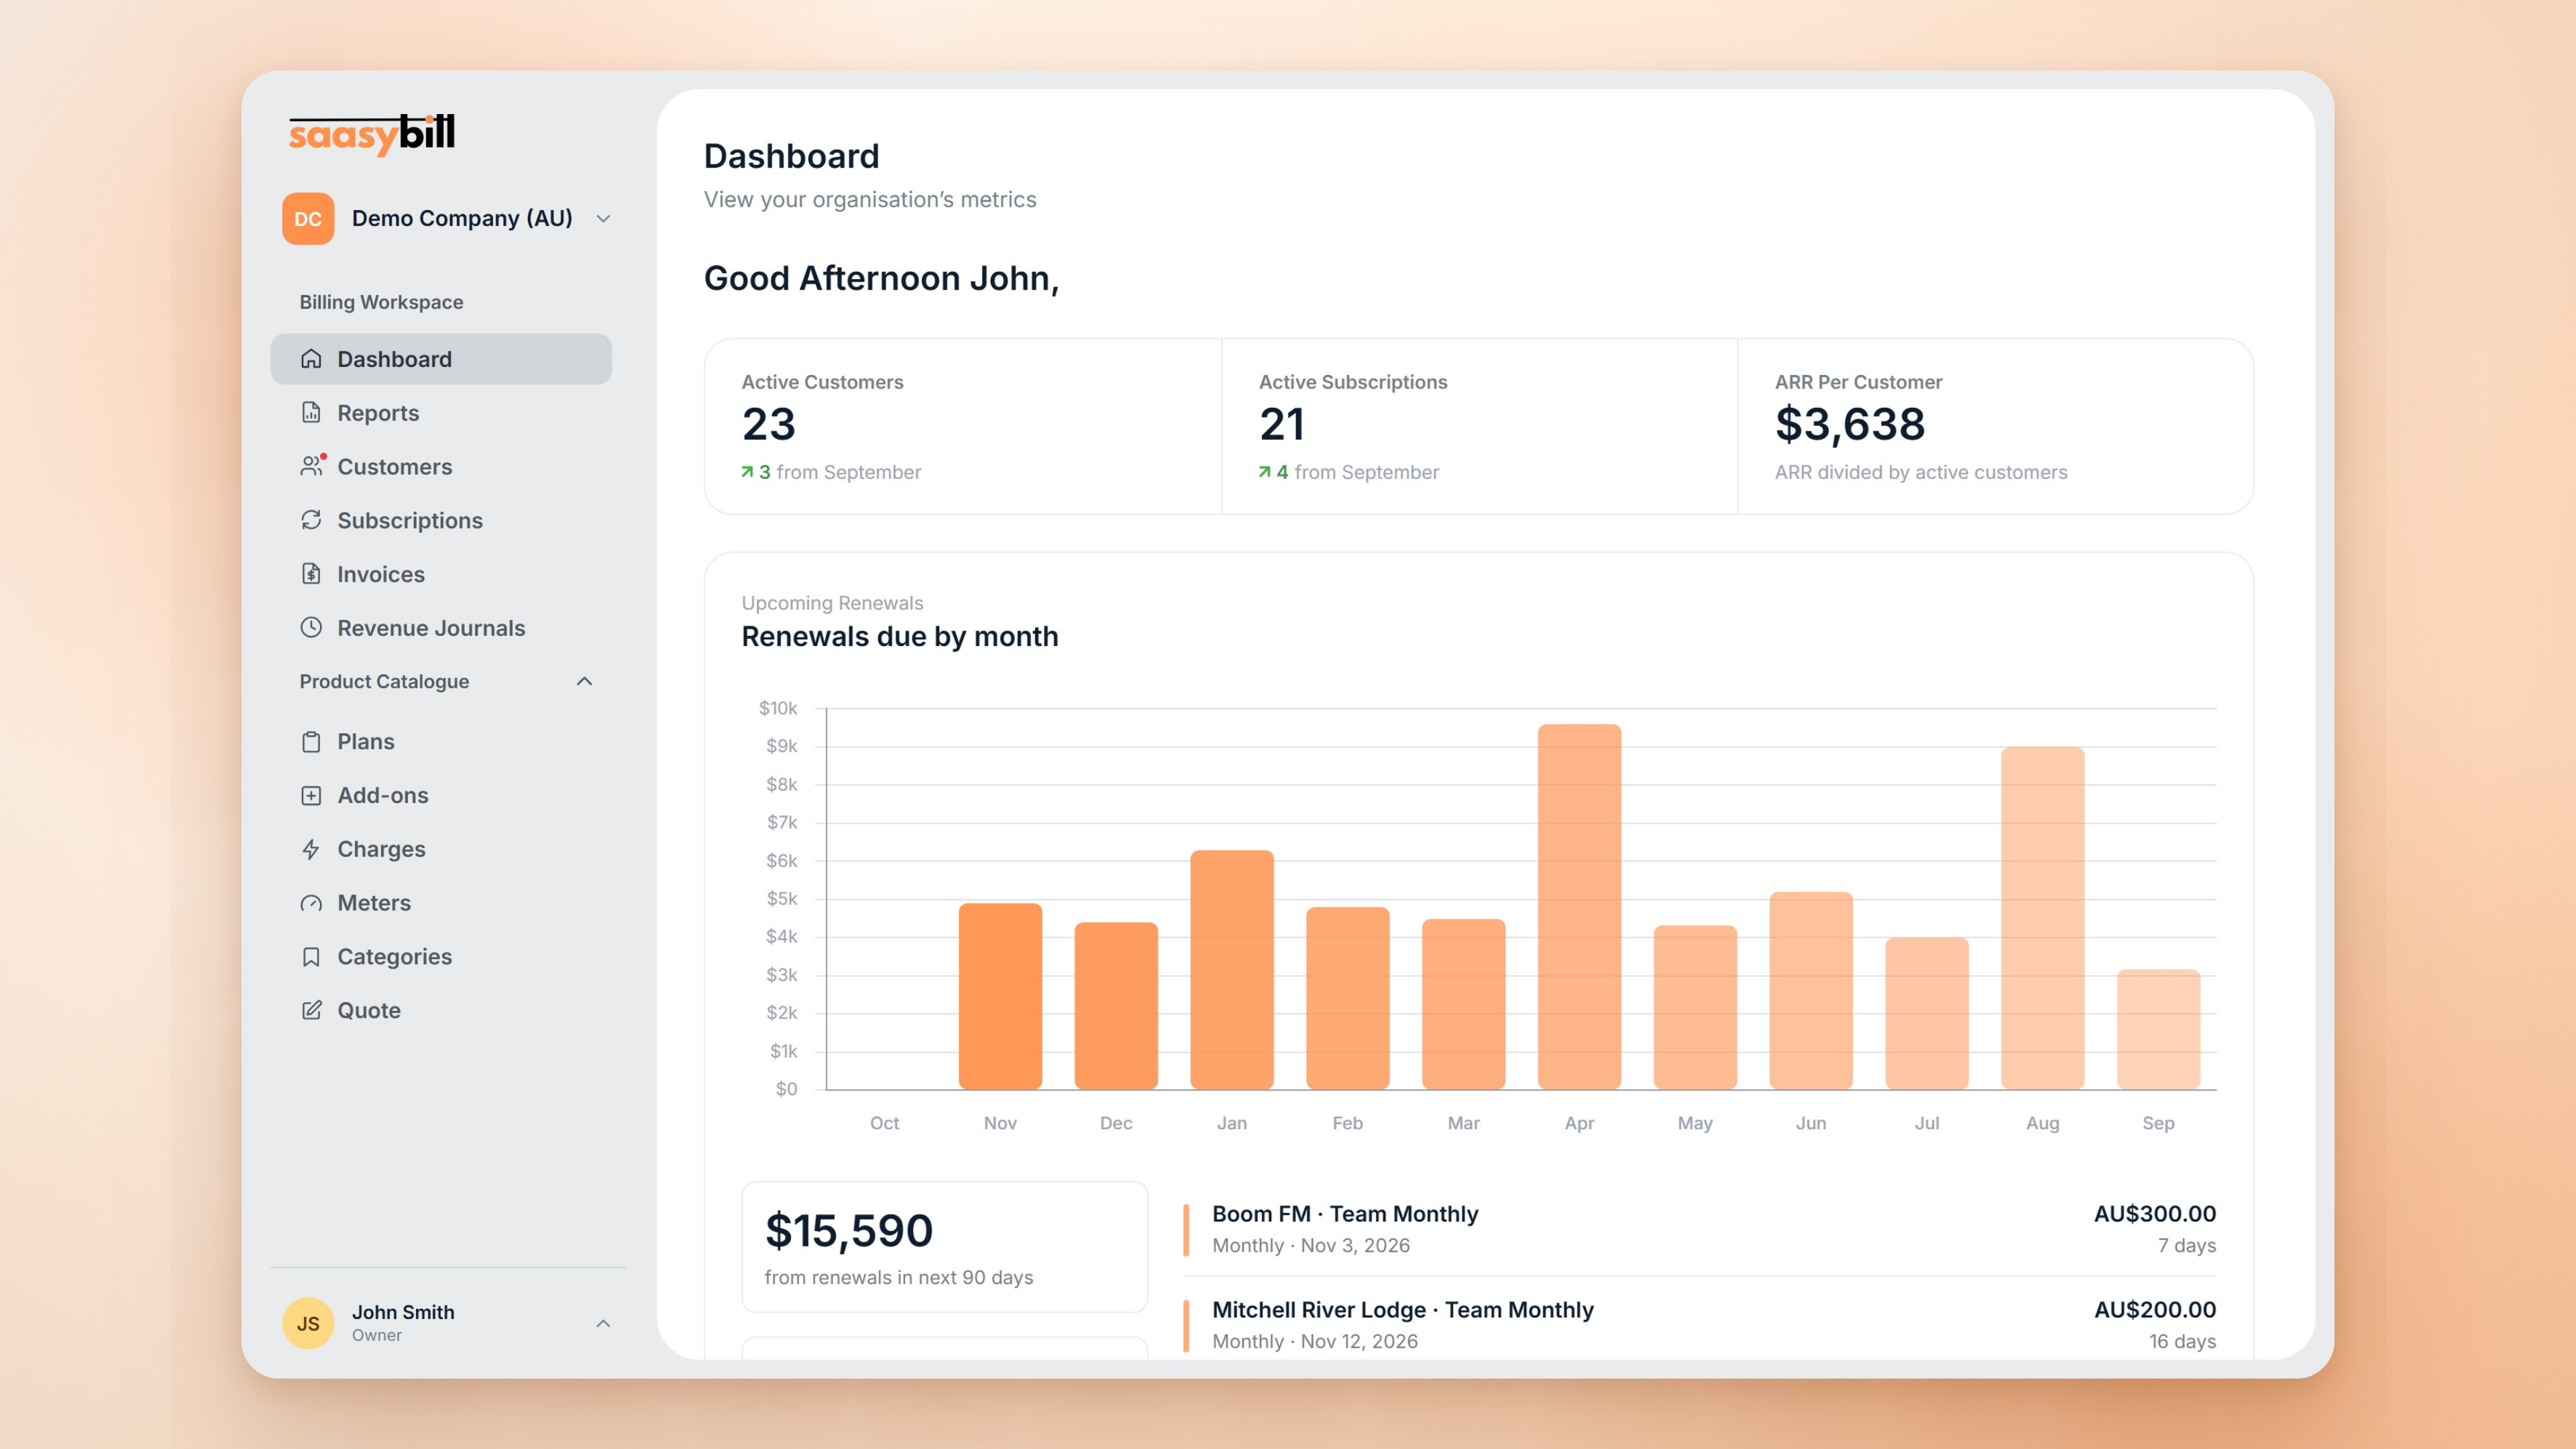This screenshot has width=2576, height=1449.
Task: Open the Boom FM Team Monthly renewal
Action: (x=1699, y=1229)
